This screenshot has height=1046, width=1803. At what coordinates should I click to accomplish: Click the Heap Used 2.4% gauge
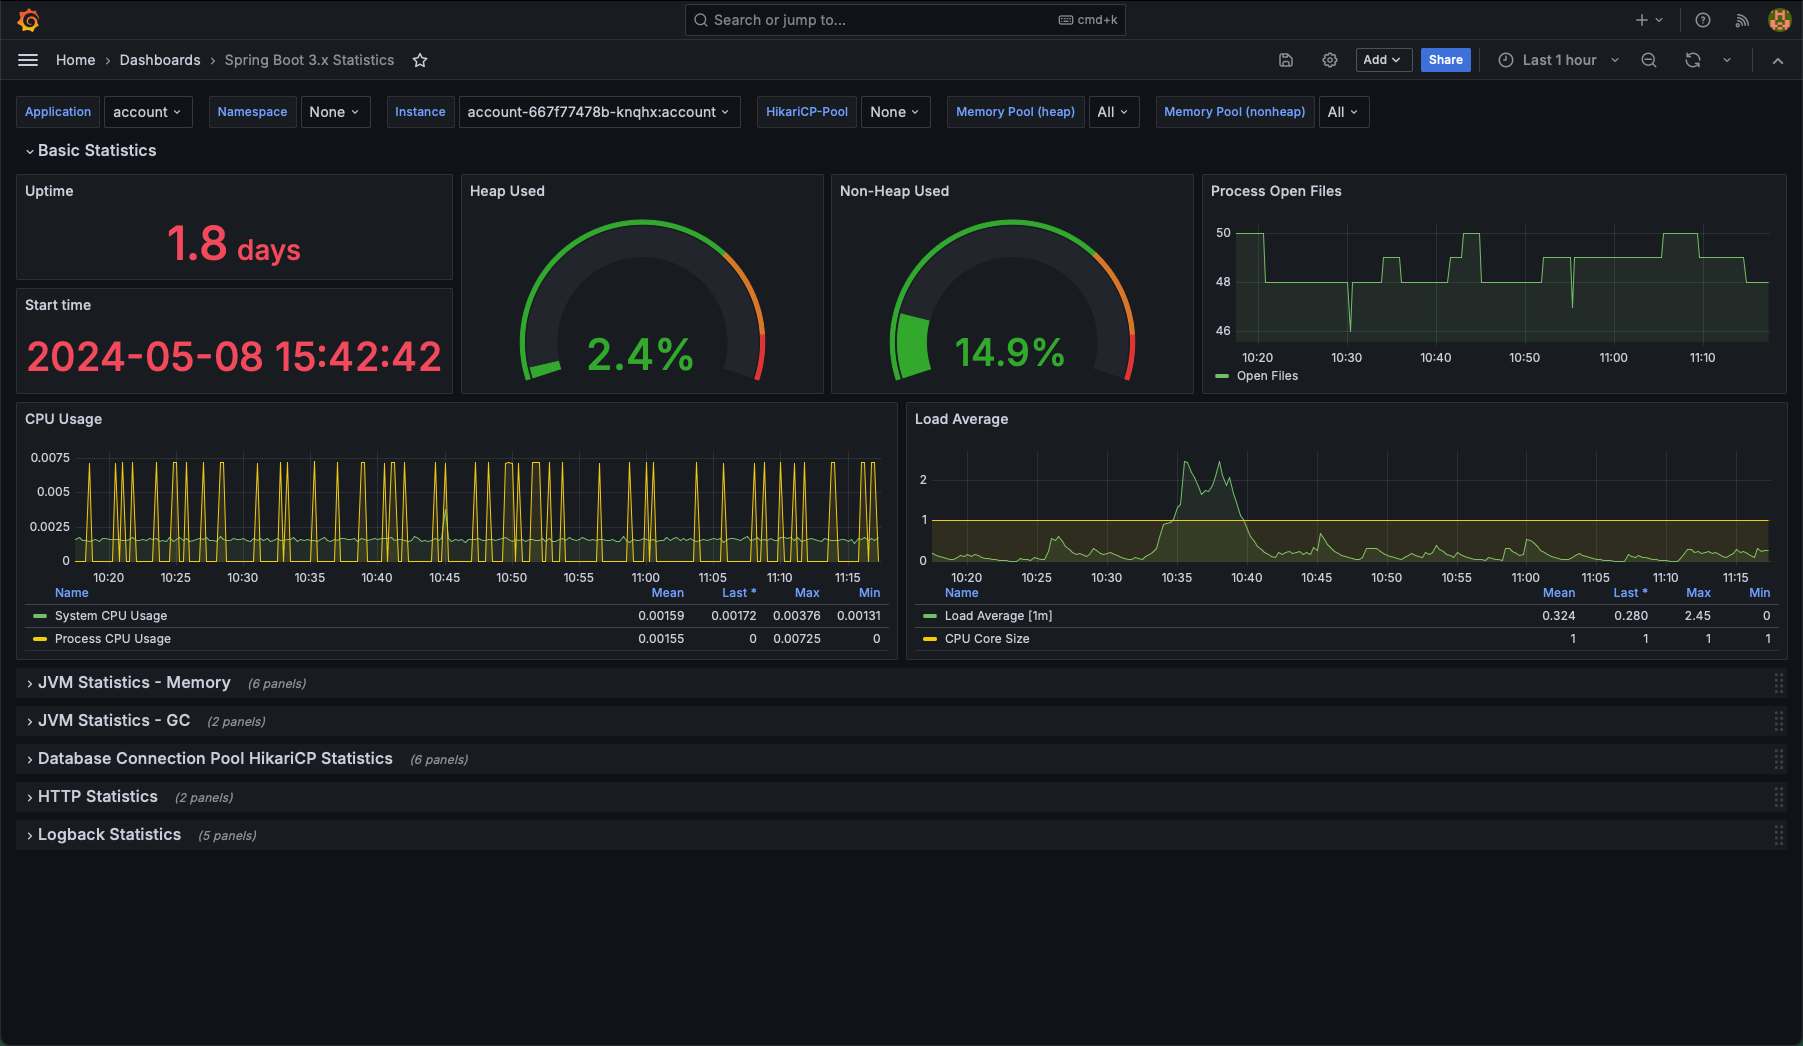click(642, 300)
